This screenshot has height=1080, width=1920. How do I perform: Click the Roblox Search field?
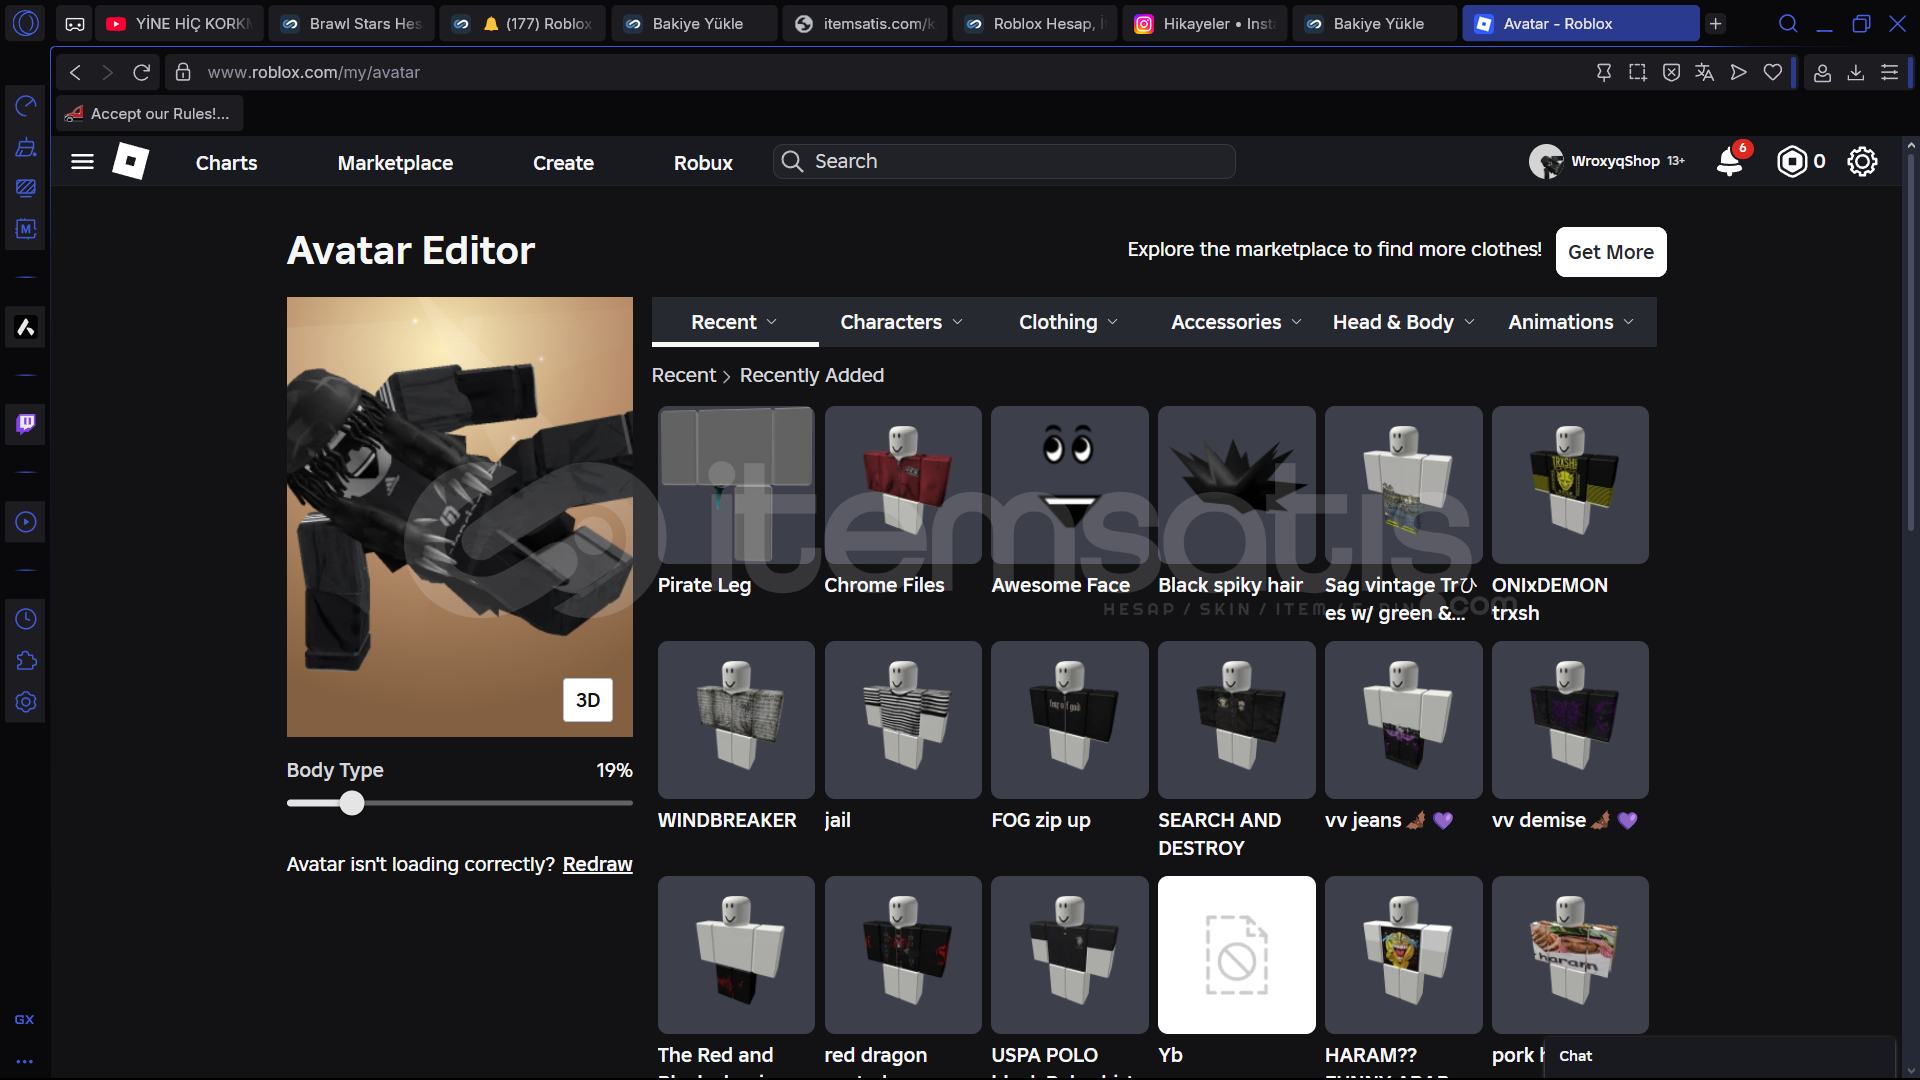(x=1004, y=161)
